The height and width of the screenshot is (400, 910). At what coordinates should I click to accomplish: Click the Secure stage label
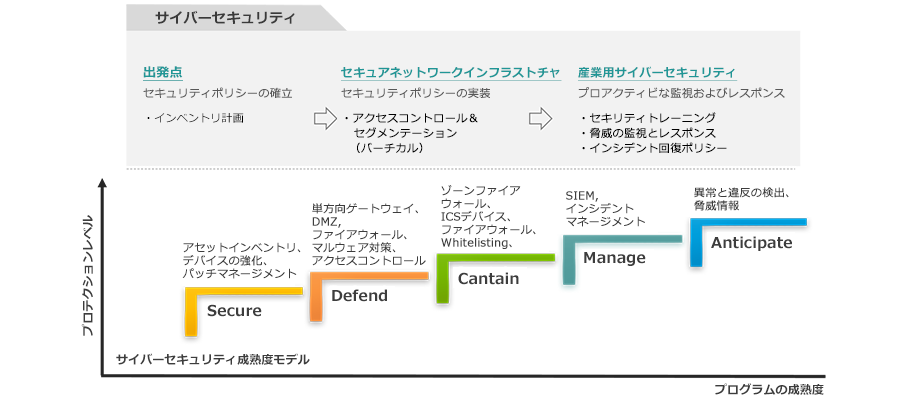click(x=234, y=311)
